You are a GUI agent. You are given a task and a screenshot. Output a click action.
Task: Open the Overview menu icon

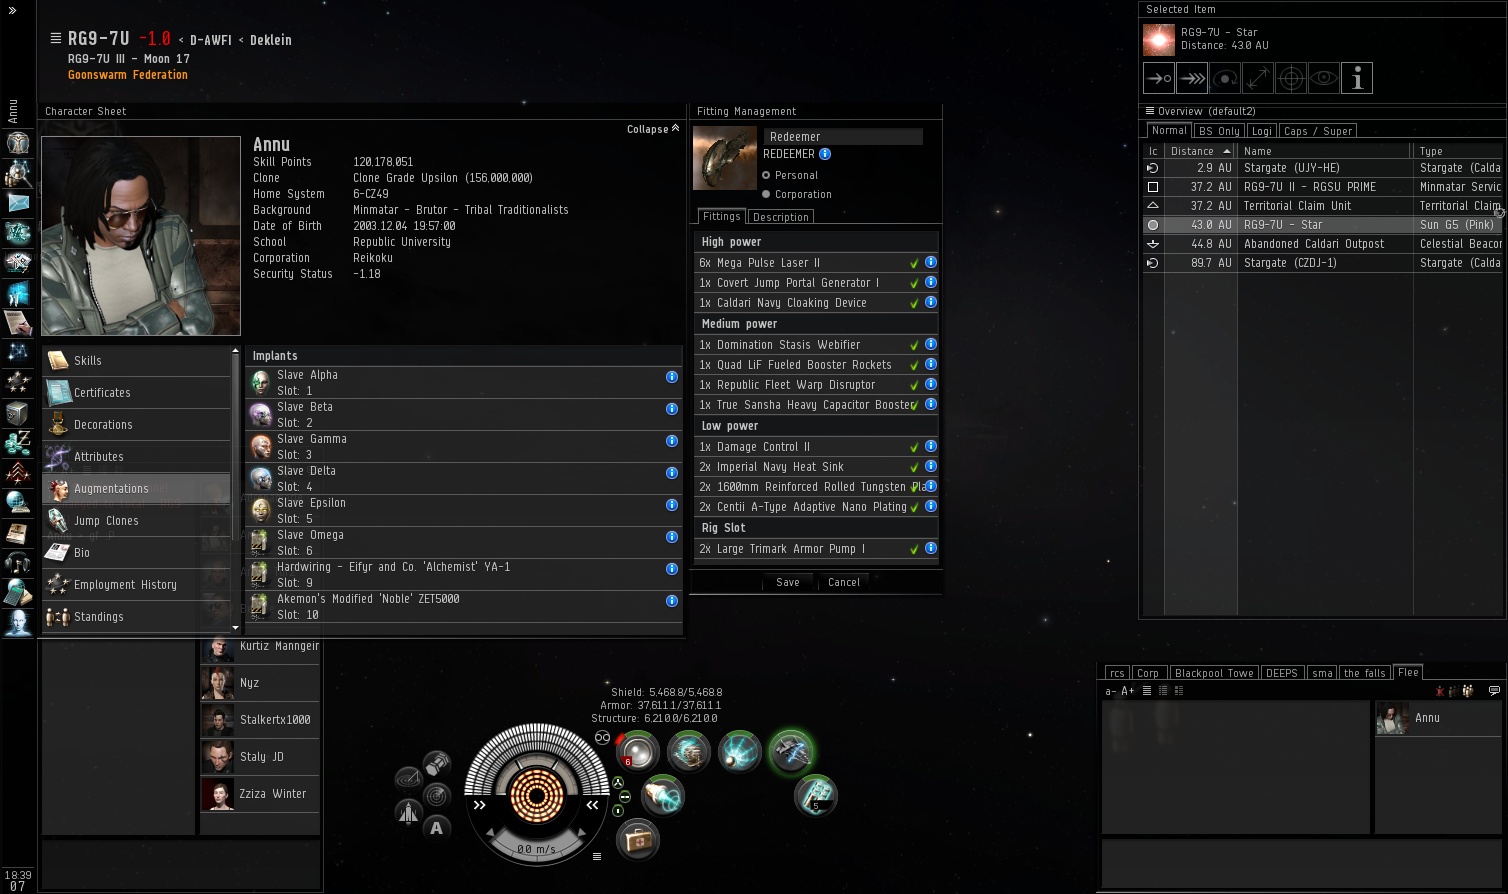[1150, 111]
